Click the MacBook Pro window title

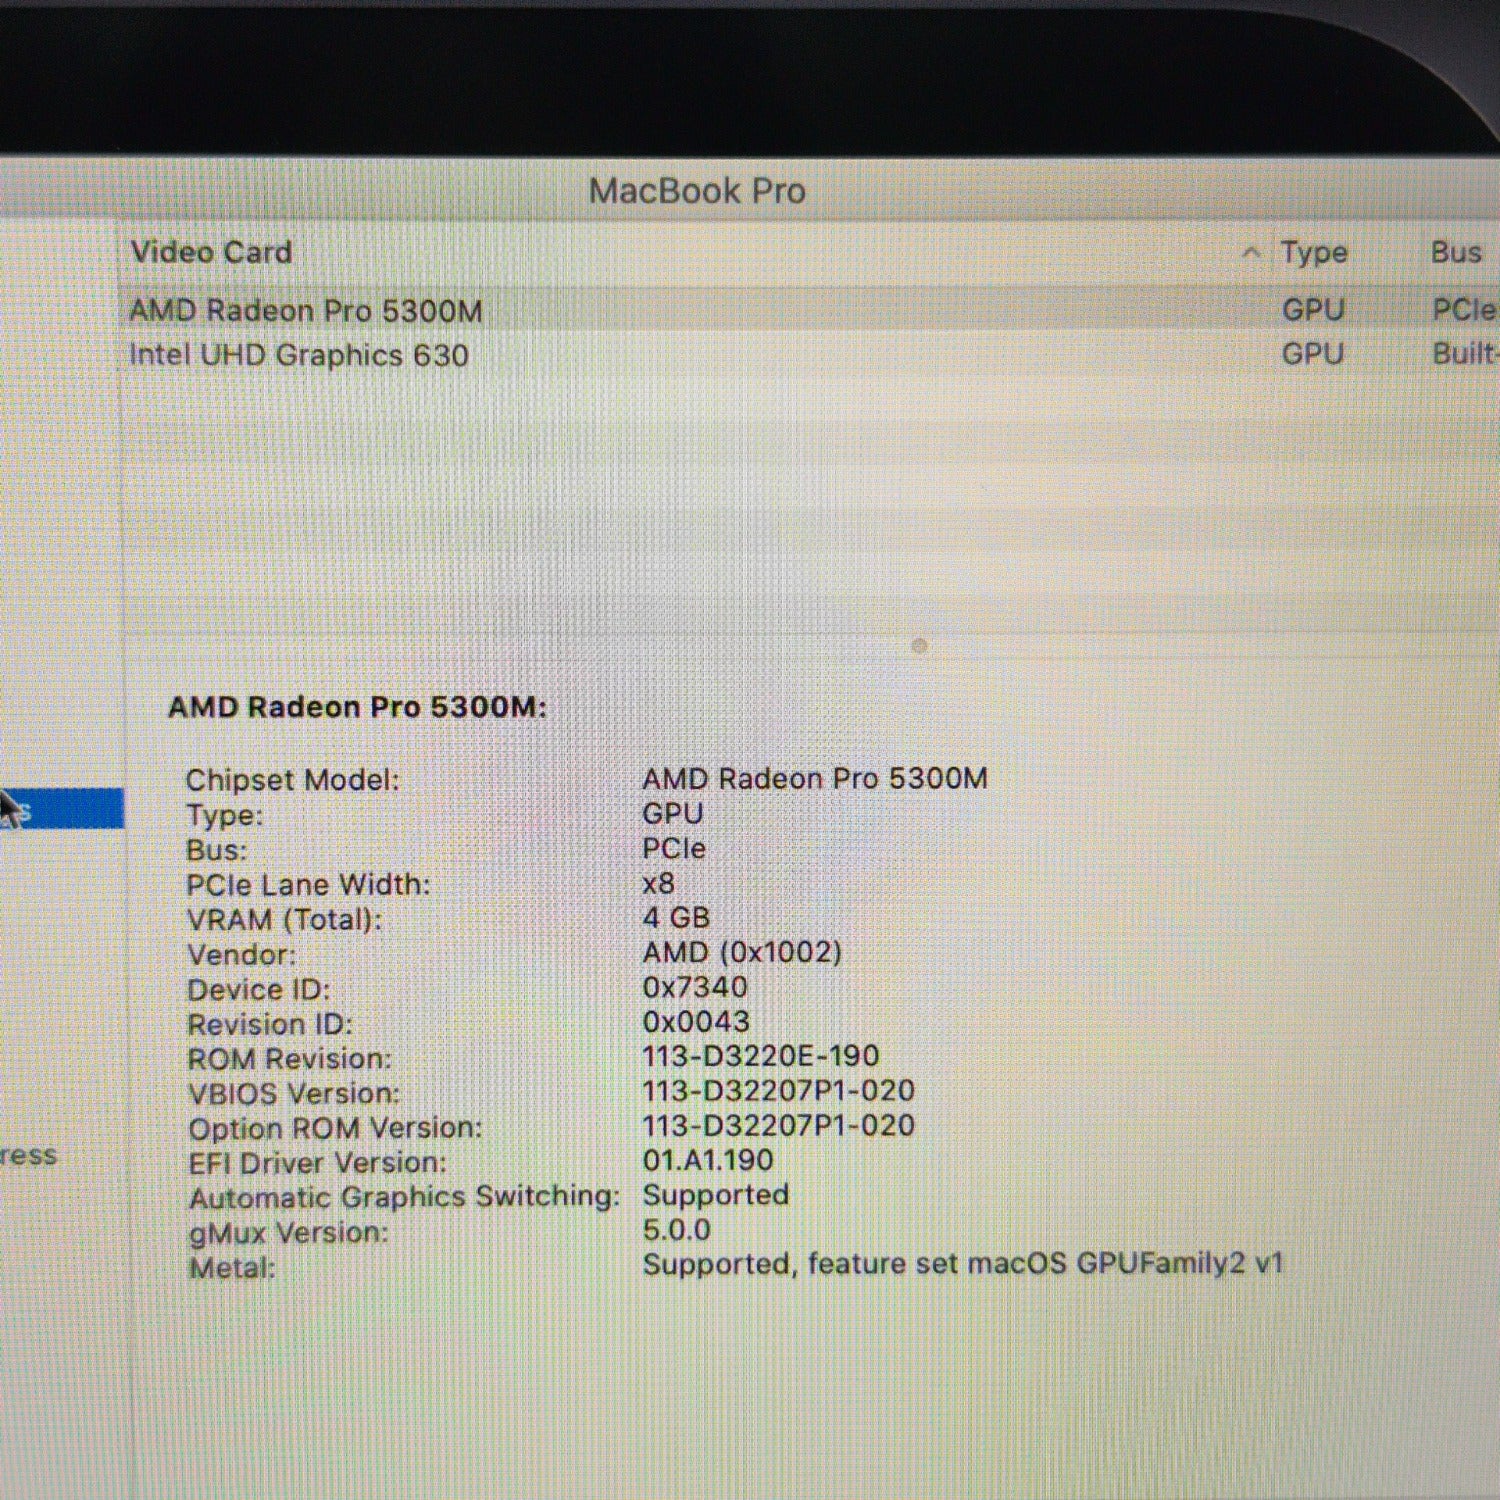click(697, 191)
